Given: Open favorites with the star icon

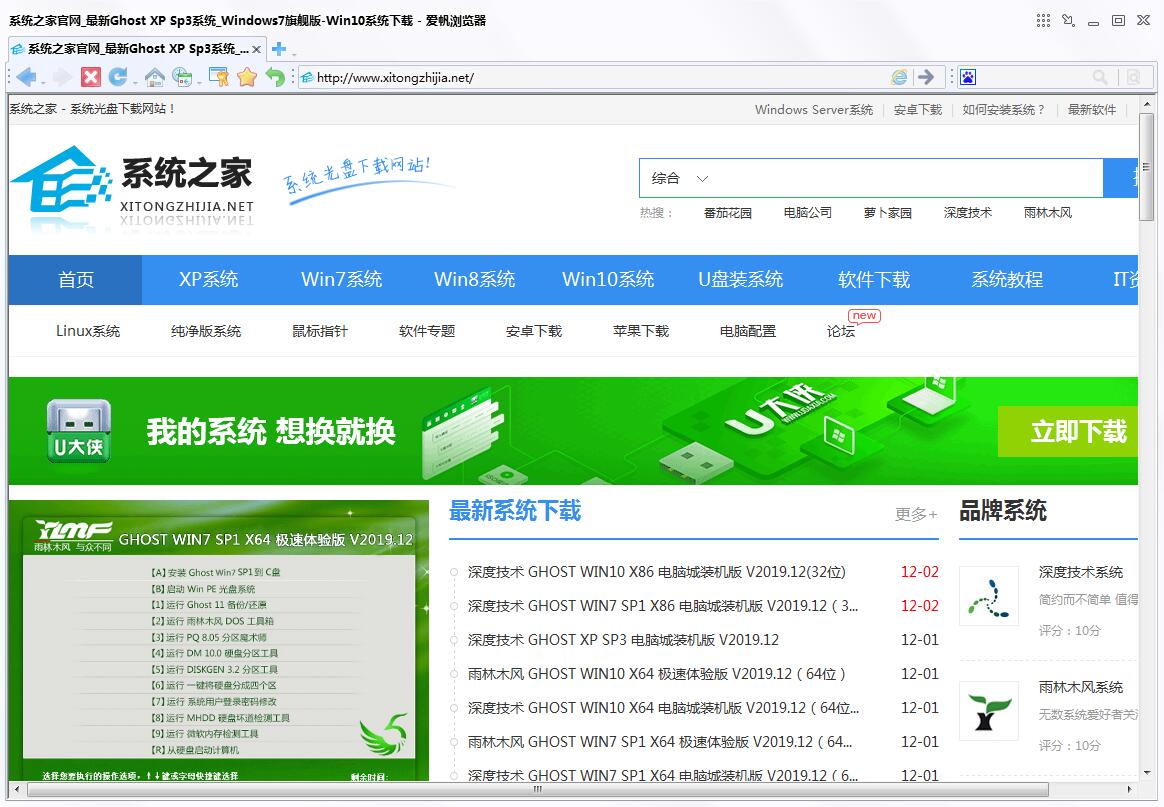Looking at the screenshot, I should click(247, 77).
